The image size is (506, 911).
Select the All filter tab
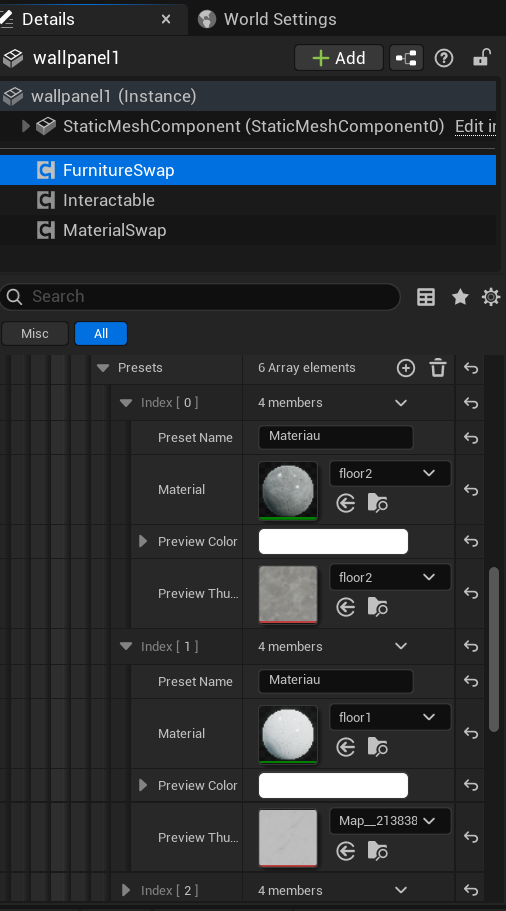(101, 333)
